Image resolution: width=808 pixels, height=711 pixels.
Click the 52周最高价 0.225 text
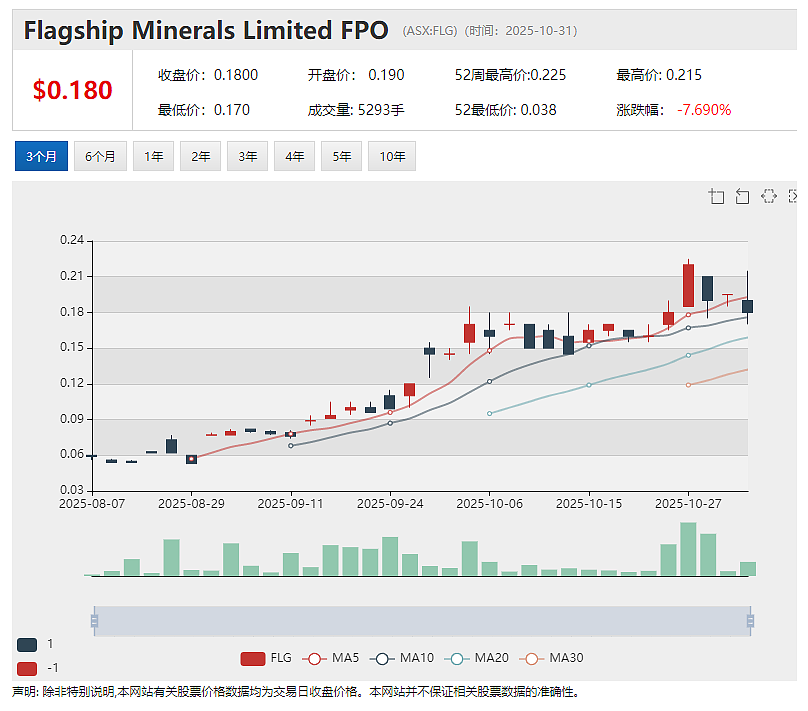(510, 75)
